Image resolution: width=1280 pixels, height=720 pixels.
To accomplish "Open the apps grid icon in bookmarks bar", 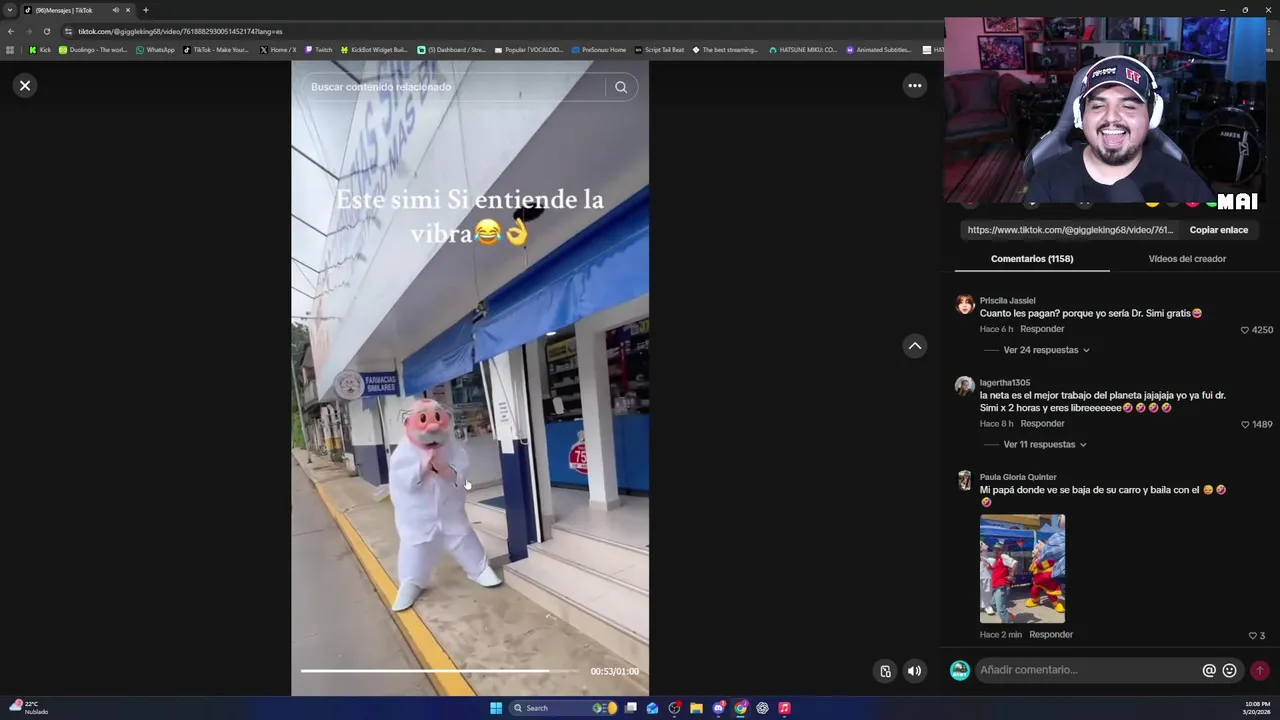I will [10, 50].
